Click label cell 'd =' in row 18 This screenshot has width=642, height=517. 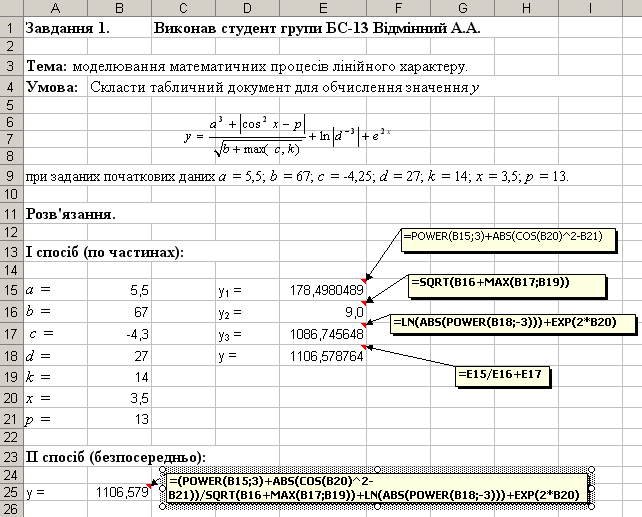point(55,355)
